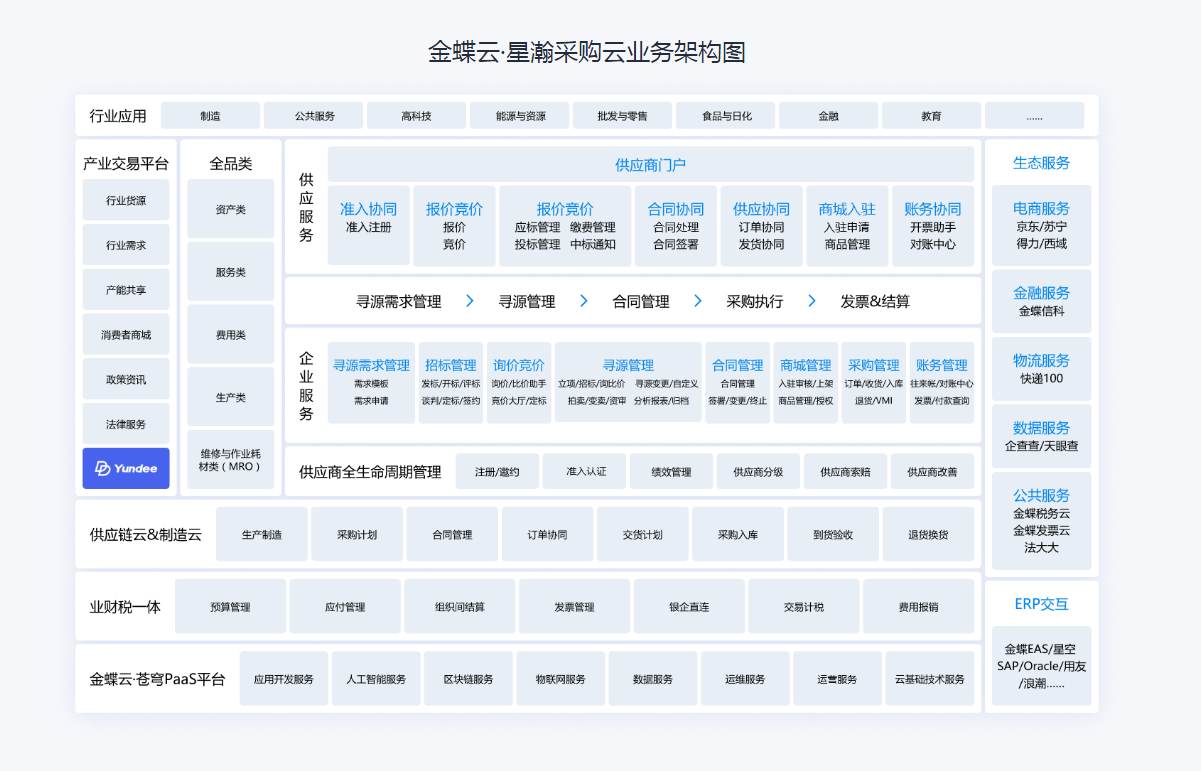1201x771 pixels.
Task: Open the 电商服务 ecosystem block
Action: click(1041, 225)
